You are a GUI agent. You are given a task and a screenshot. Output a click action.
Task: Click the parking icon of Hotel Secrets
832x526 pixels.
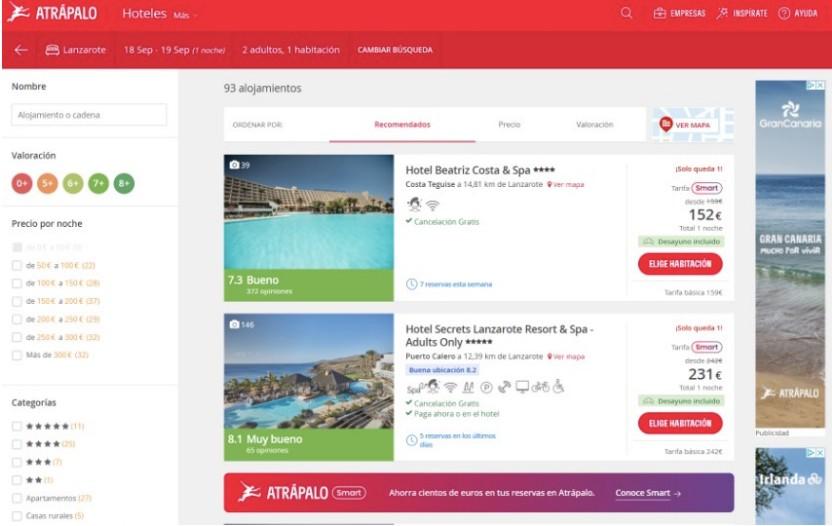pos(487,387)
